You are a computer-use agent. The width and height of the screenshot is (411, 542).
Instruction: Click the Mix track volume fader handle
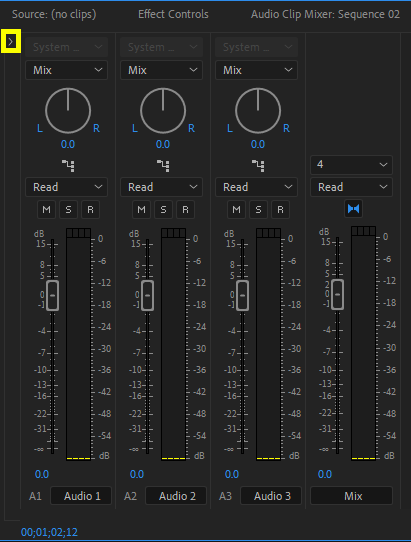click(x=338, y=295)
